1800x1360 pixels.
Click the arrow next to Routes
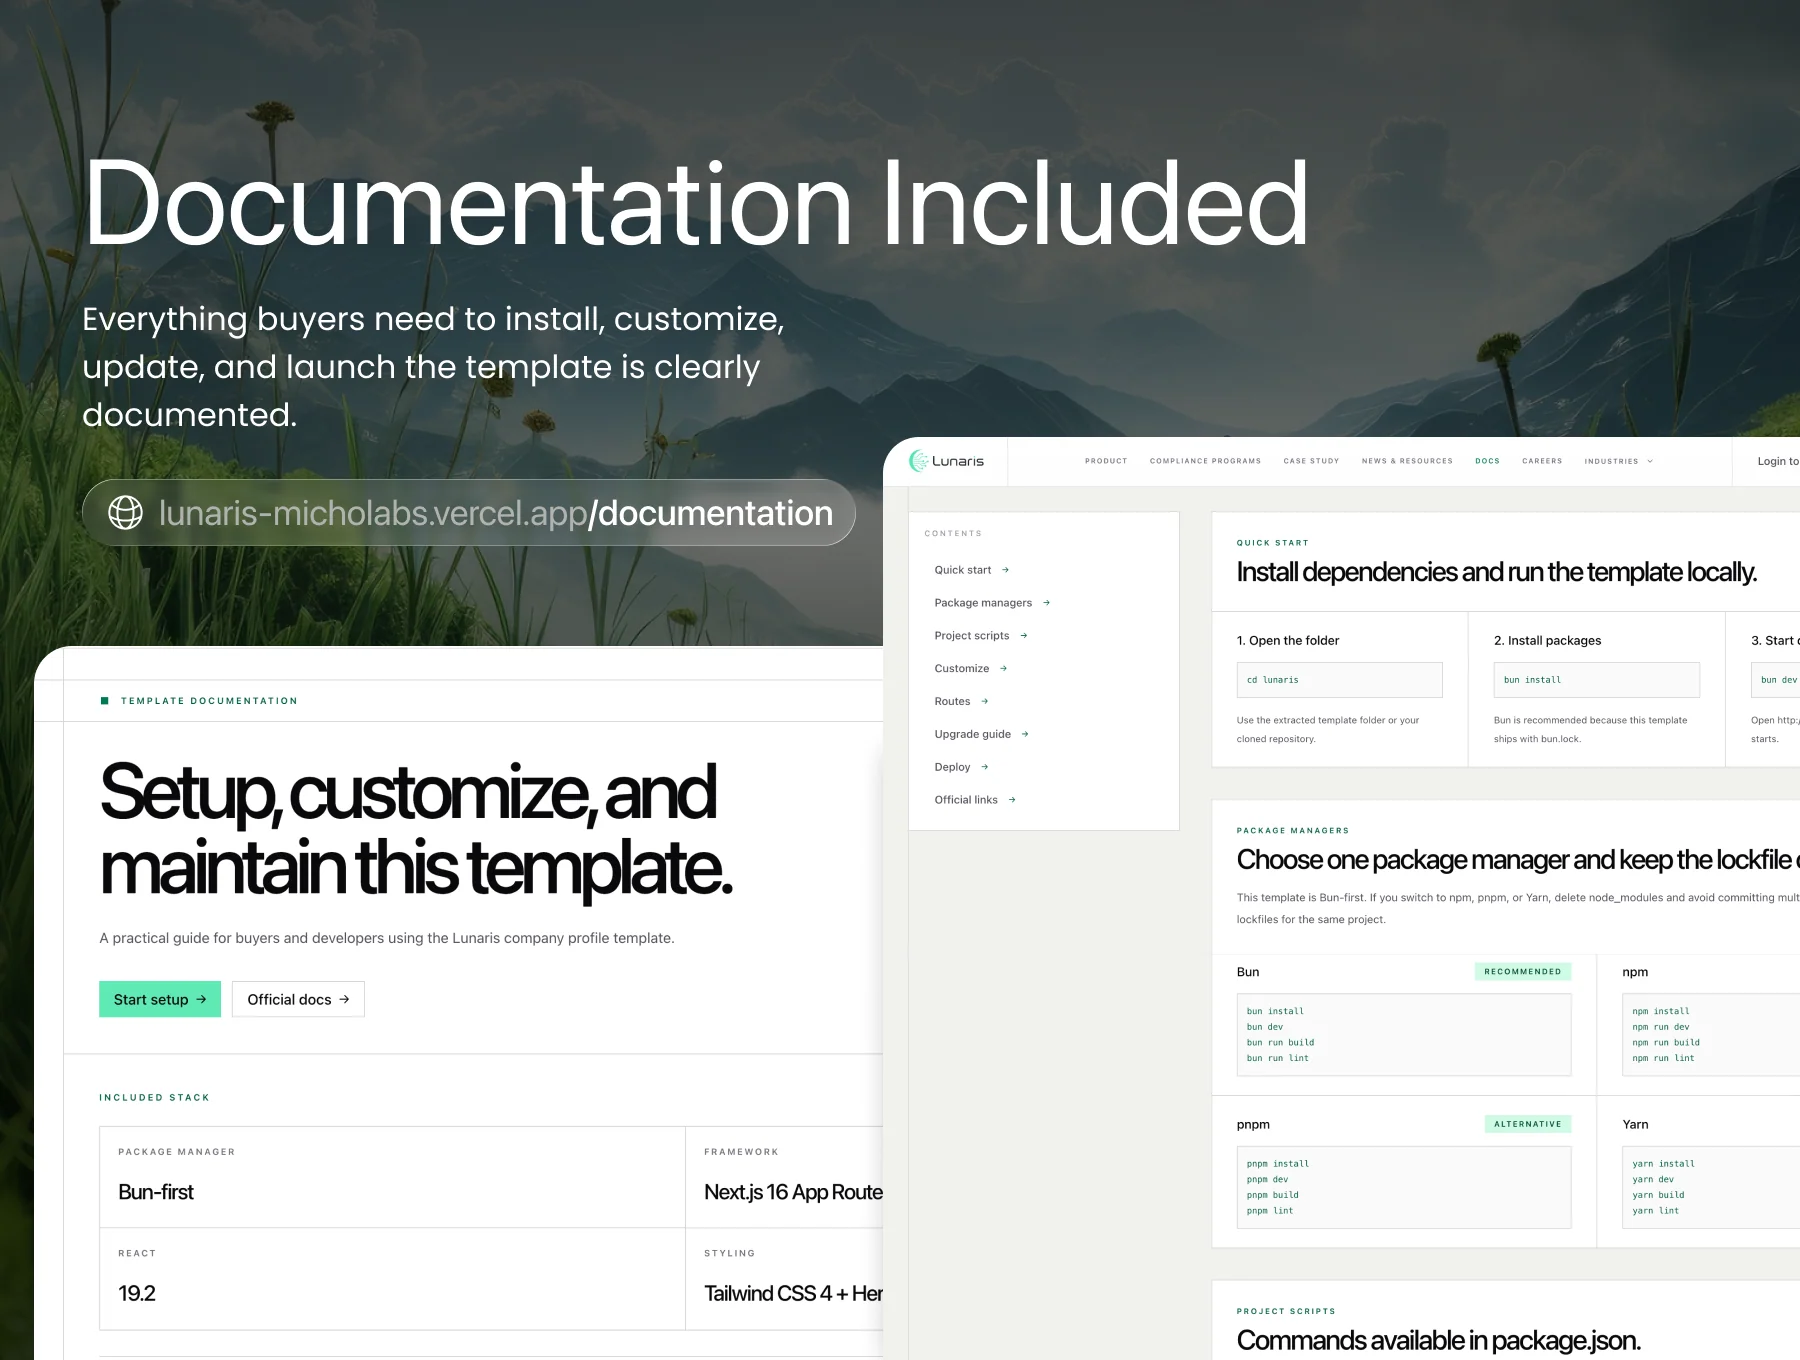984,702
